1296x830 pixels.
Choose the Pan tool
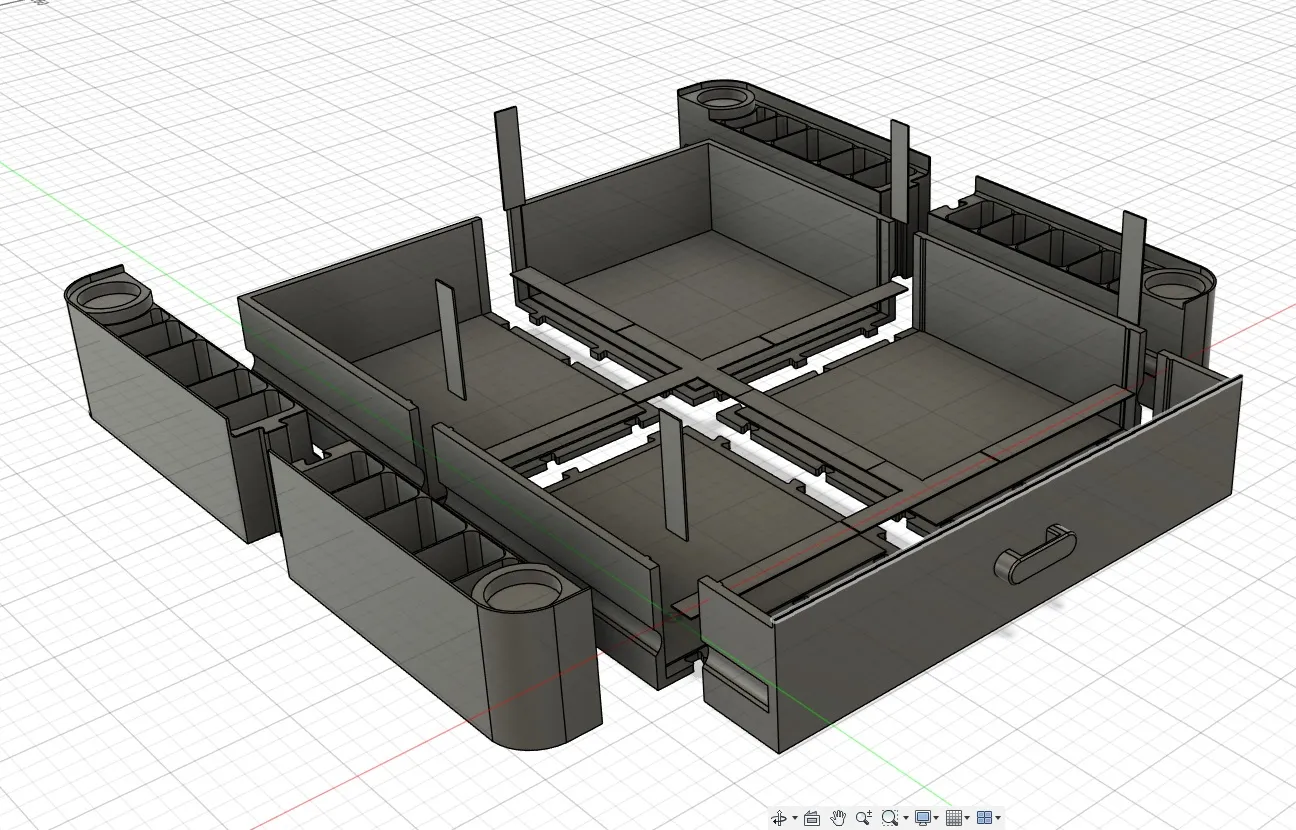click(x=839, y=817)
